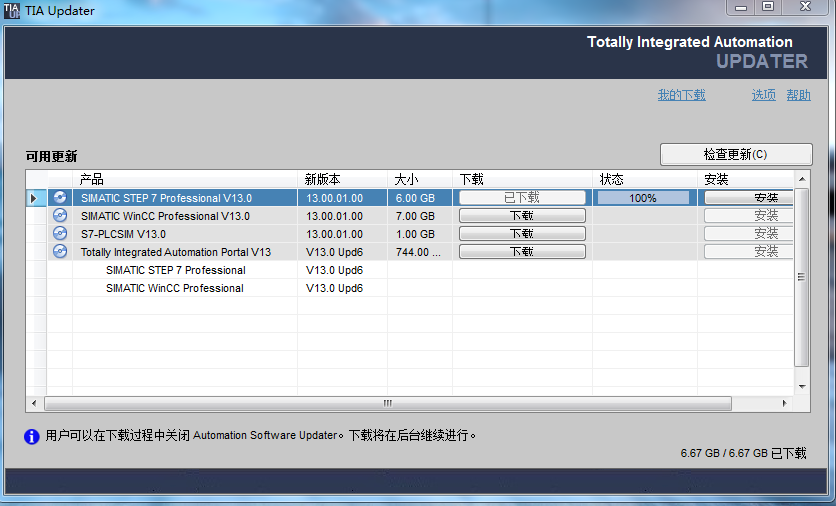Click the 安装 column header
This screenshot has width=836, height=506.
745,179
